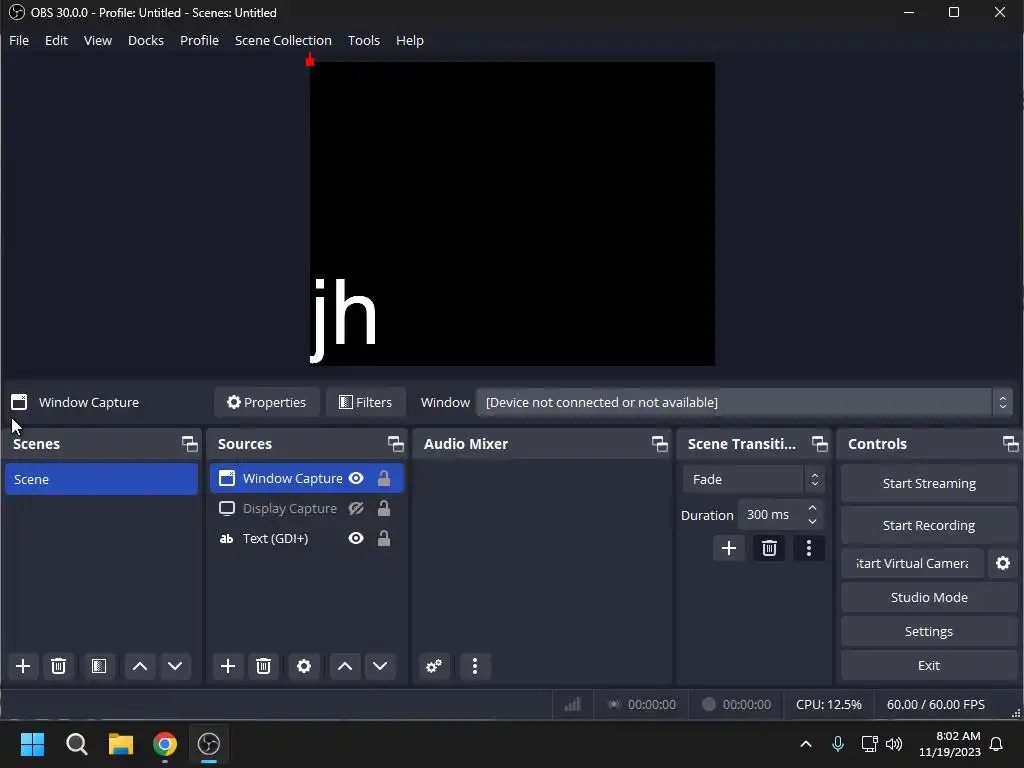Move source up arrow in Sources dock
This screenshot has height=768, width=1024.
(345, 666)
